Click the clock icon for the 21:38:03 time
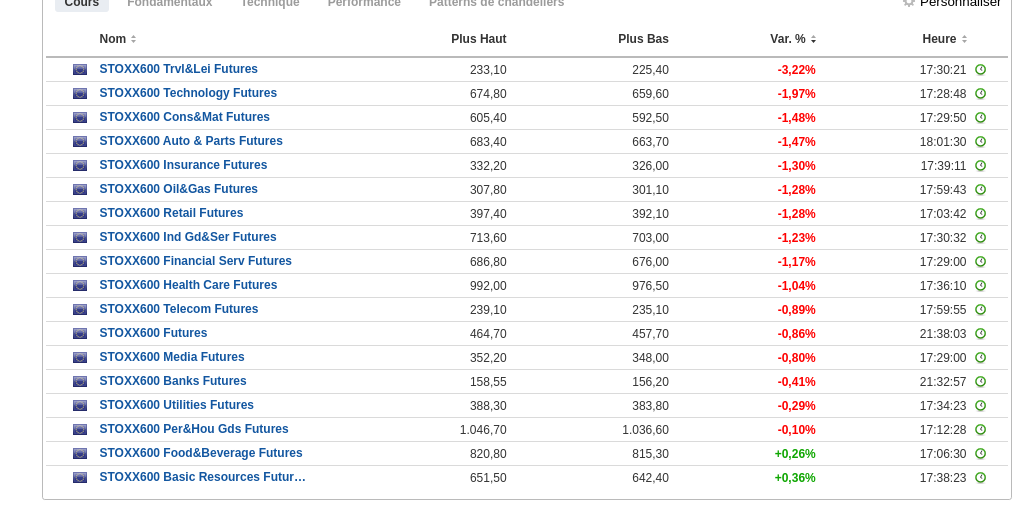Image resolution: width=1019 pixels, height=509 pixels. (980, 334)
